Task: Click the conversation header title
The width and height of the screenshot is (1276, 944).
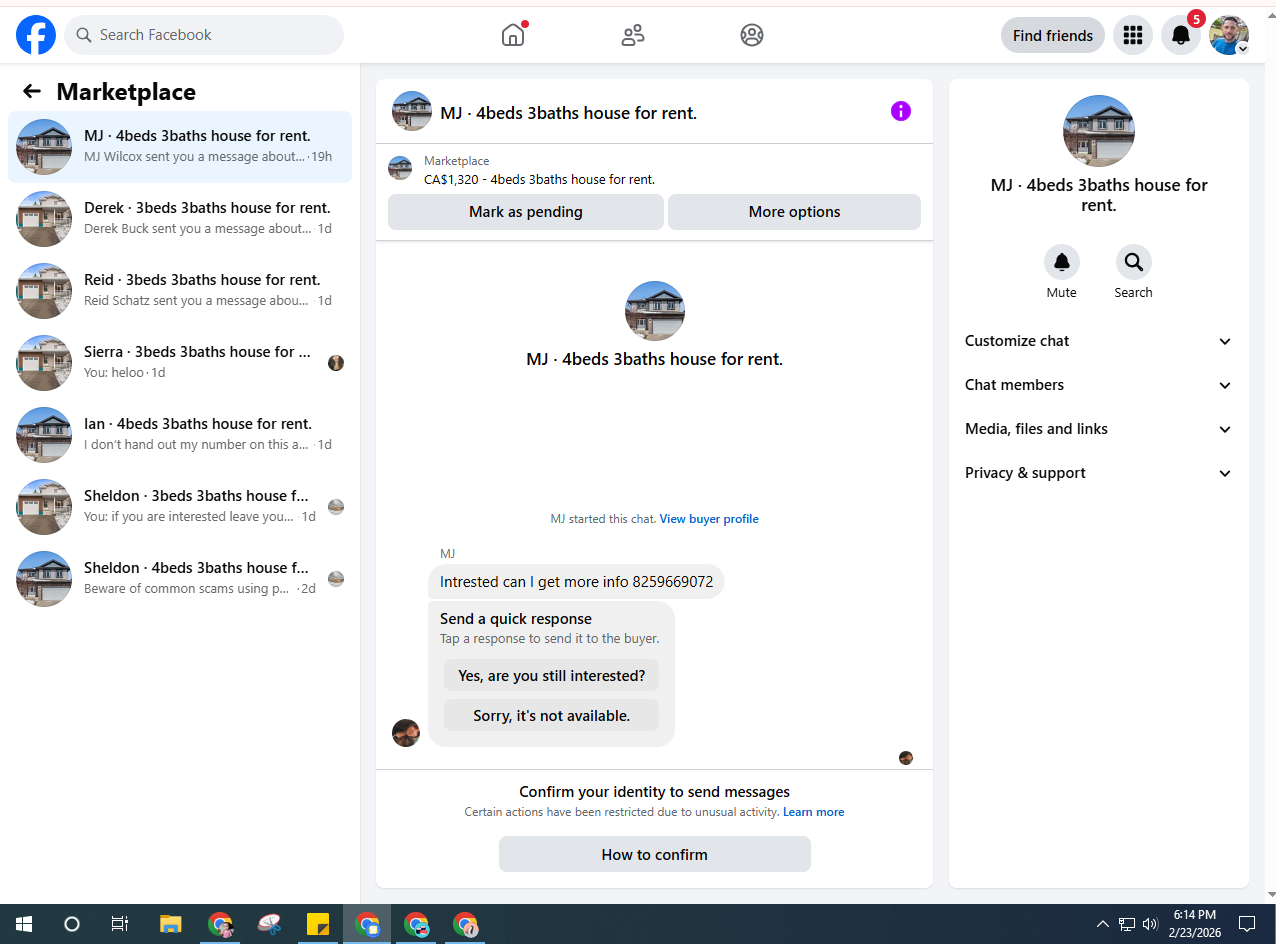Action: [568, 113]
